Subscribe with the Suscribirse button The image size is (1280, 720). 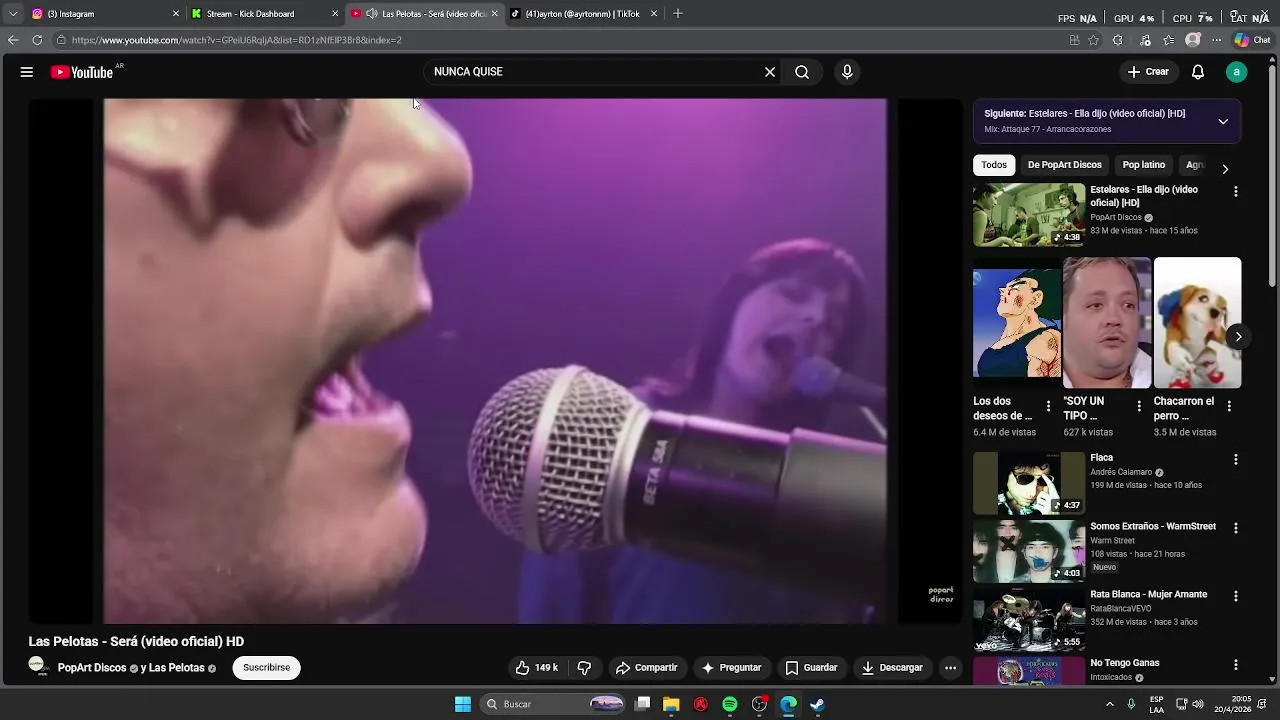click(x=266, y=668)
